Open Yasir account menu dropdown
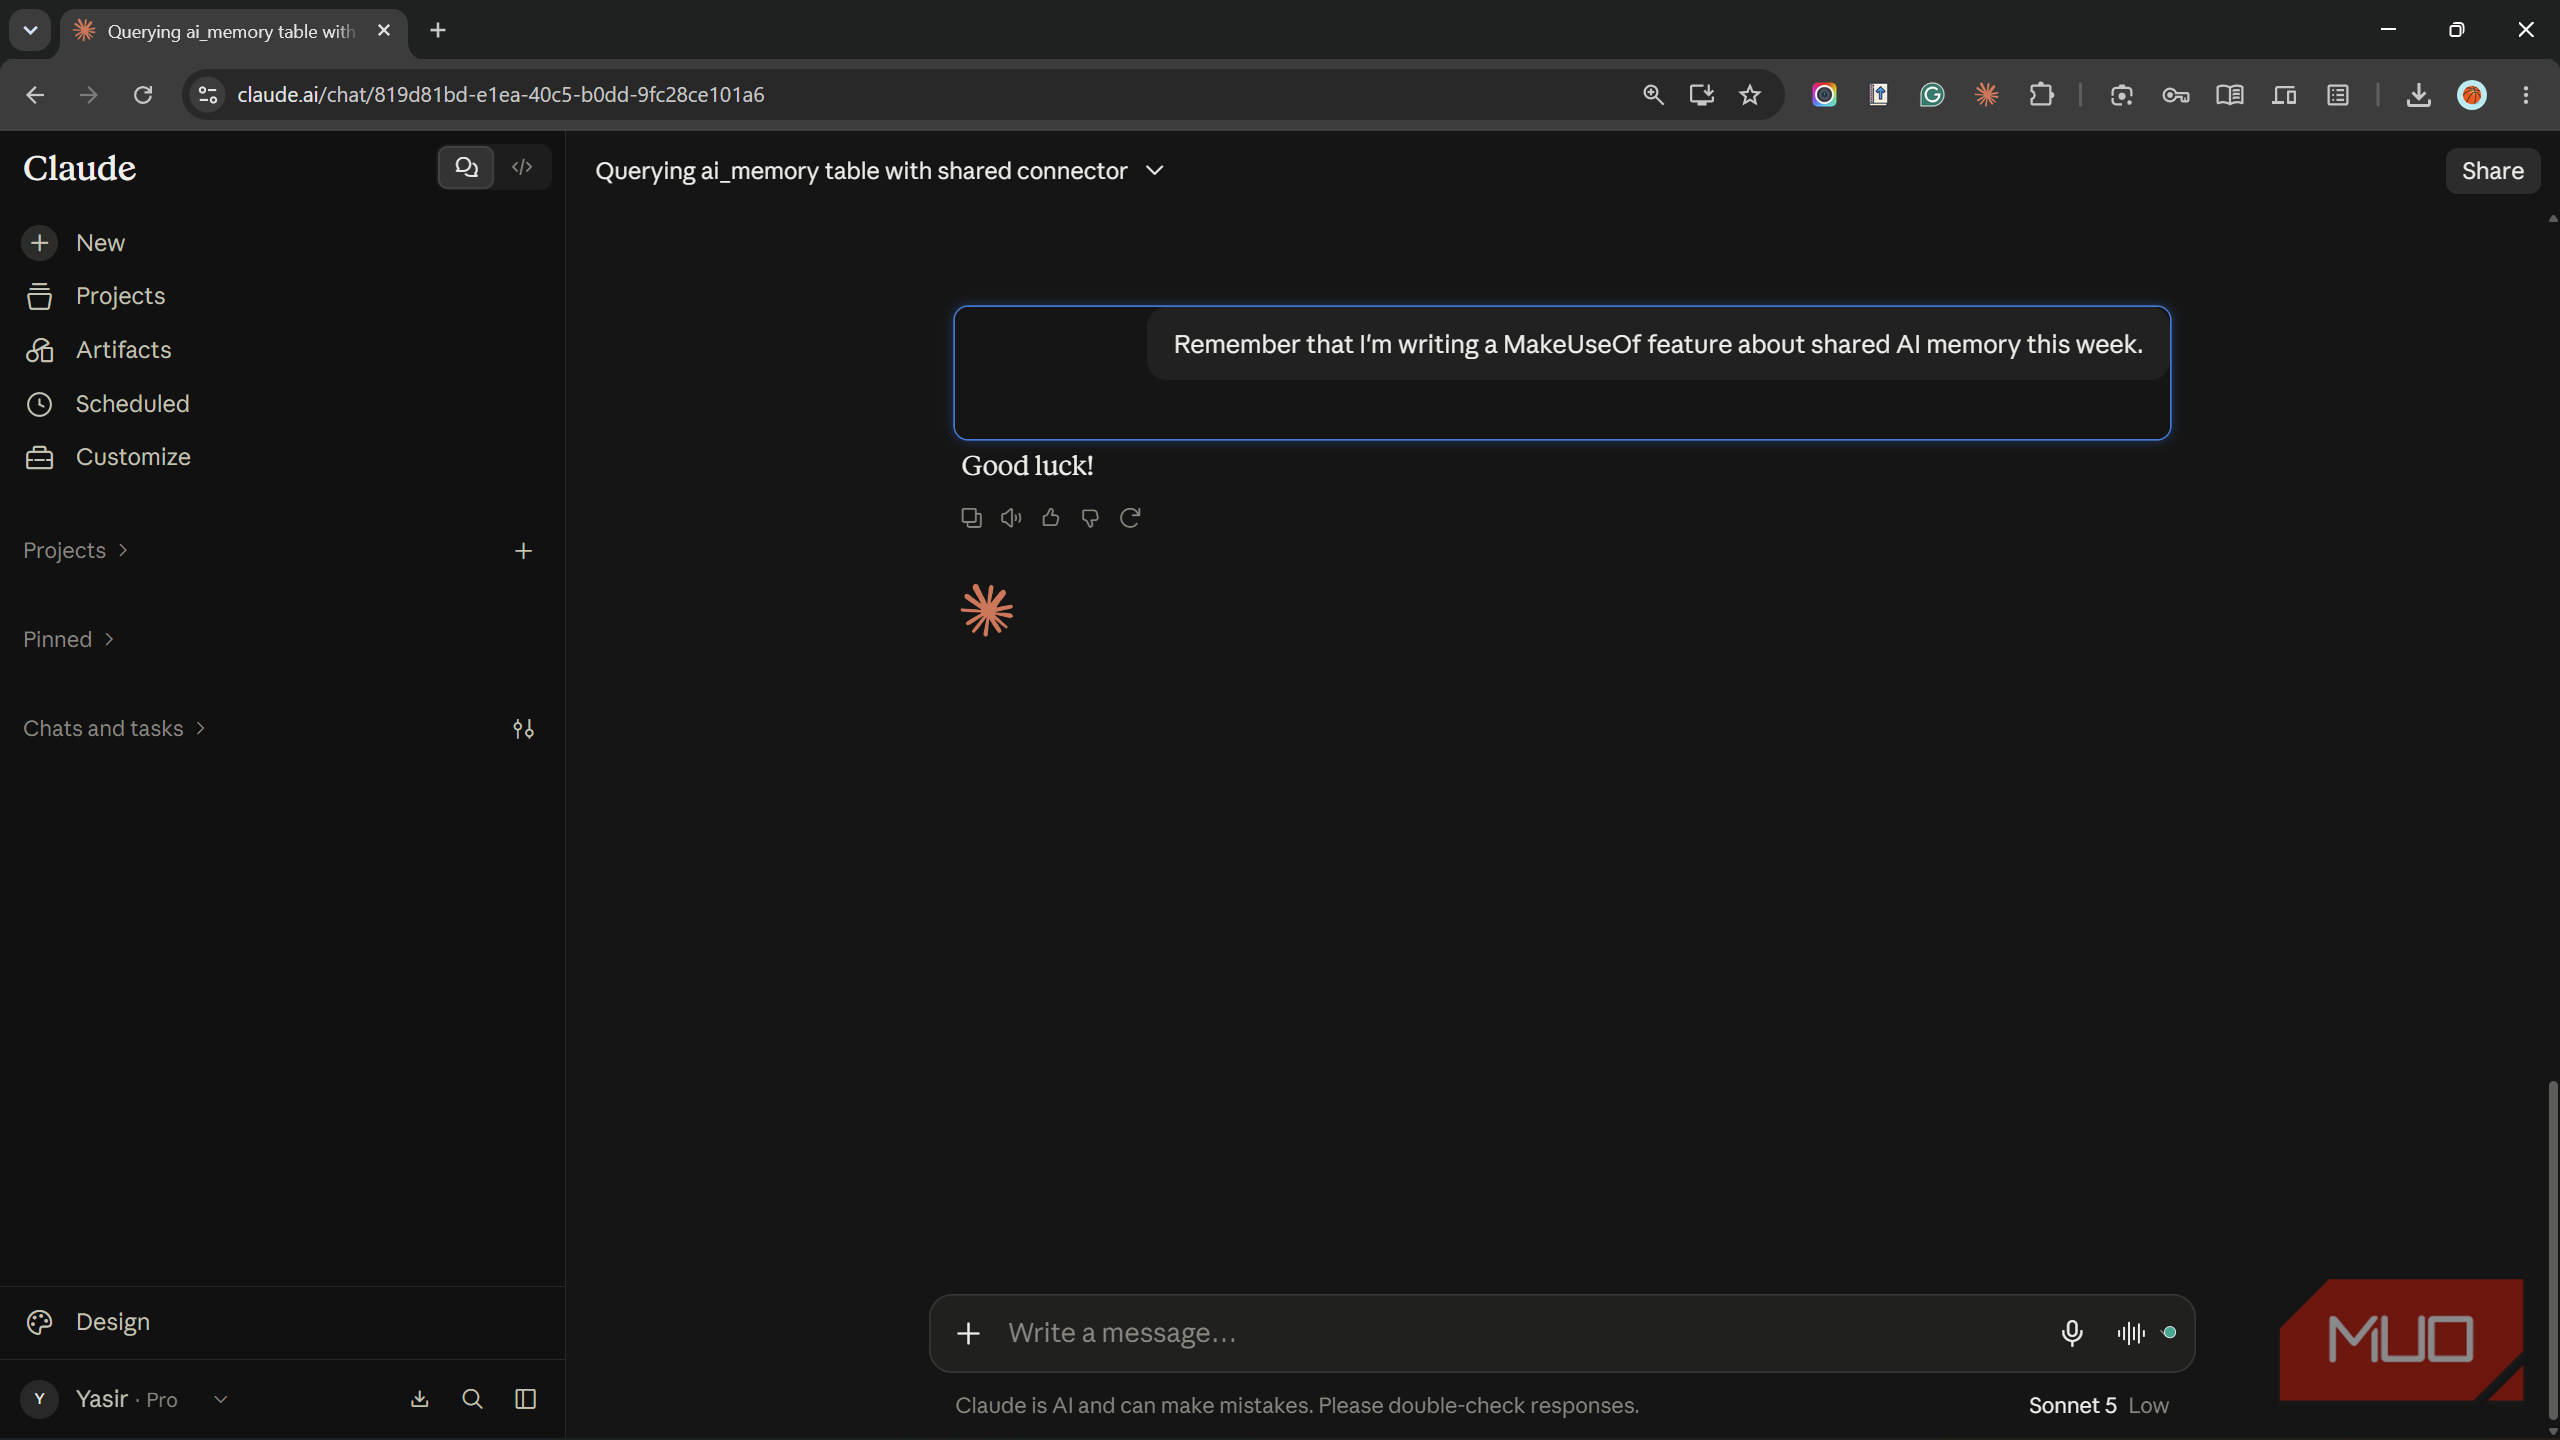Viewport: 2560px width, 1440px height. pyautogui.click(x=127, y=1399)
